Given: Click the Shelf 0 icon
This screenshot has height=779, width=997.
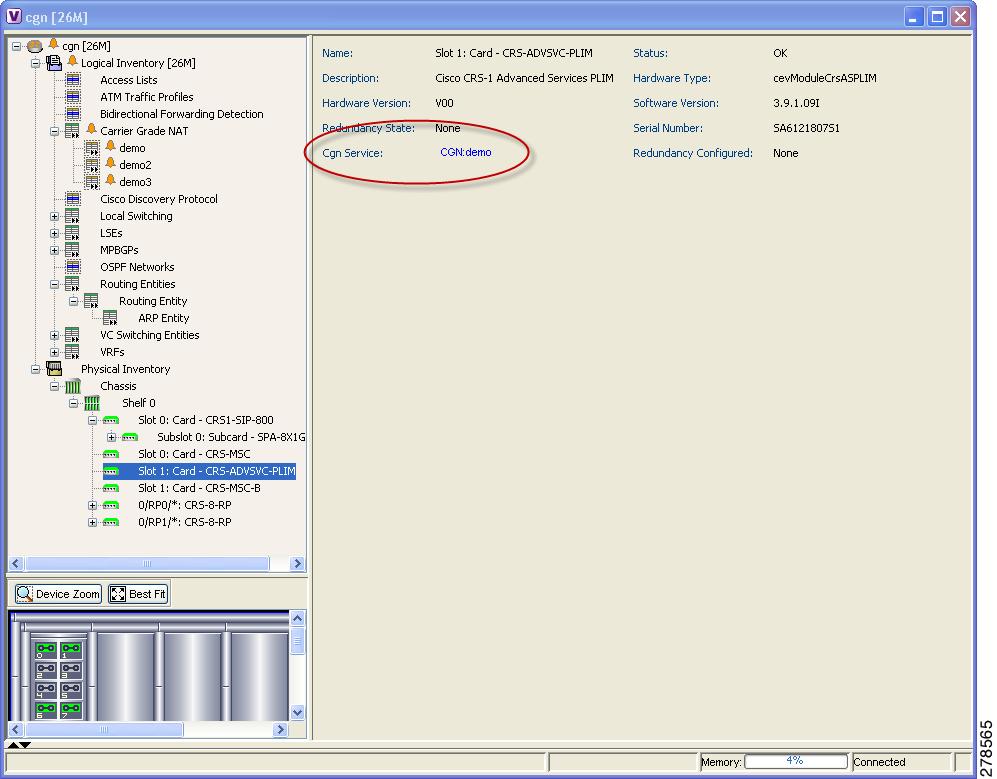Looking at the screenshot, I should point(92,403).
